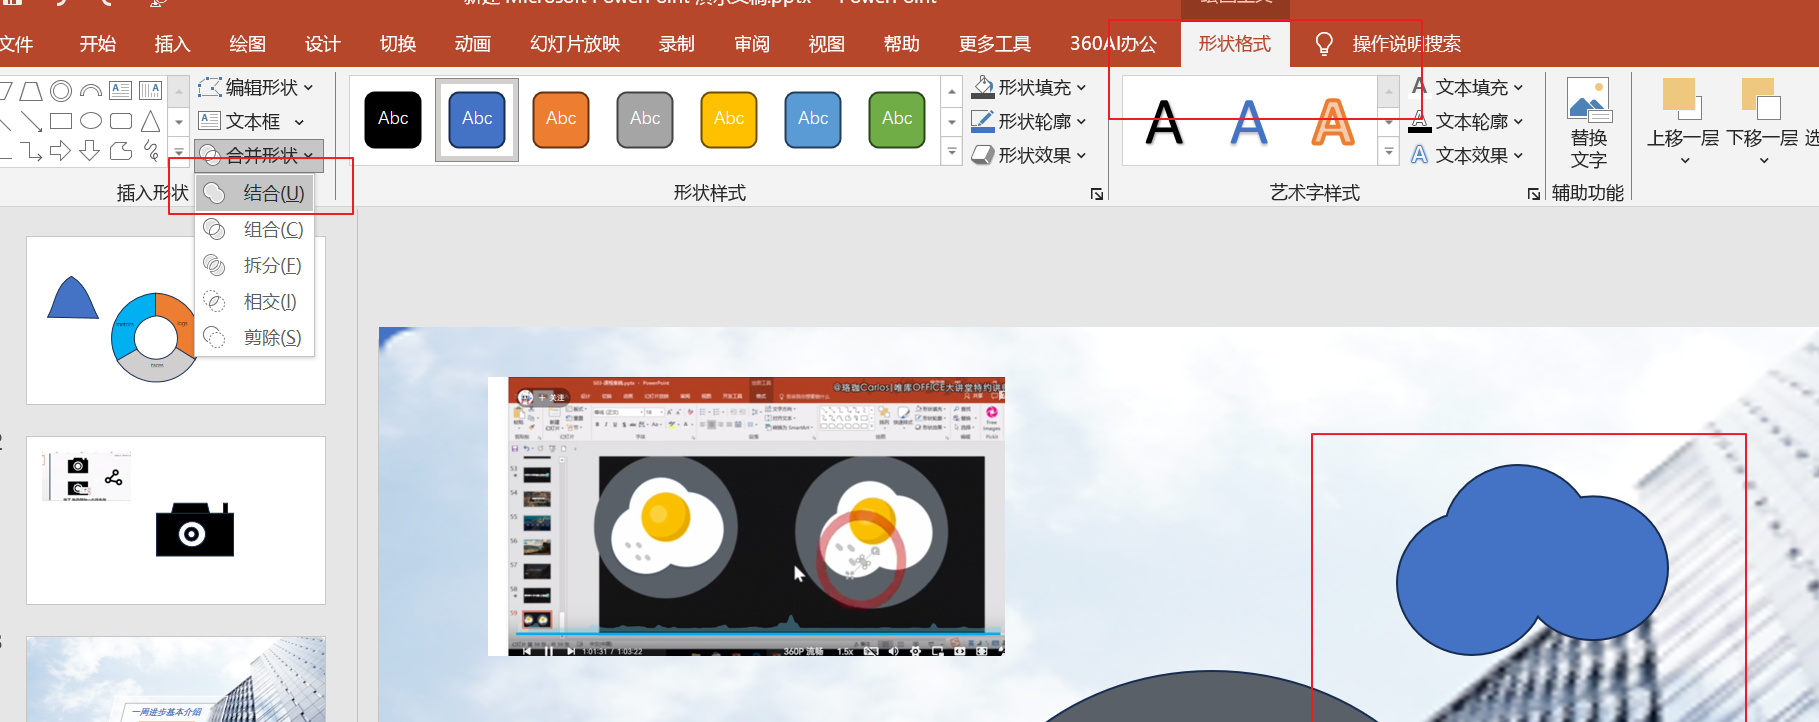Expand shapes gallery with More arrow
Viewport: 1819px width, 722px height.
(179, 151)
